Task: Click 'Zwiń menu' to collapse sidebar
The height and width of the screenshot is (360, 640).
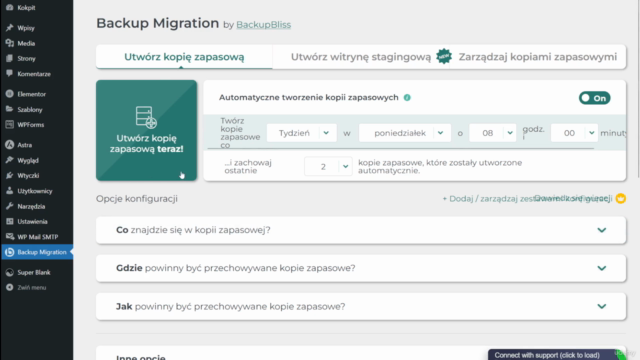Action: (31, 287)
